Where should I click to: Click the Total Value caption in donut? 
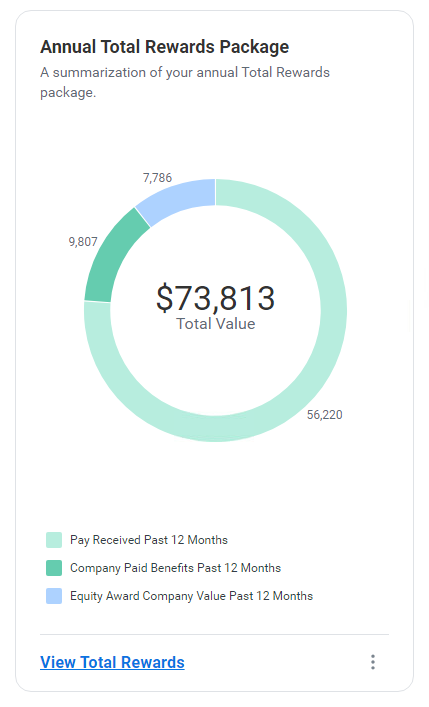click(x=216, y=324)
